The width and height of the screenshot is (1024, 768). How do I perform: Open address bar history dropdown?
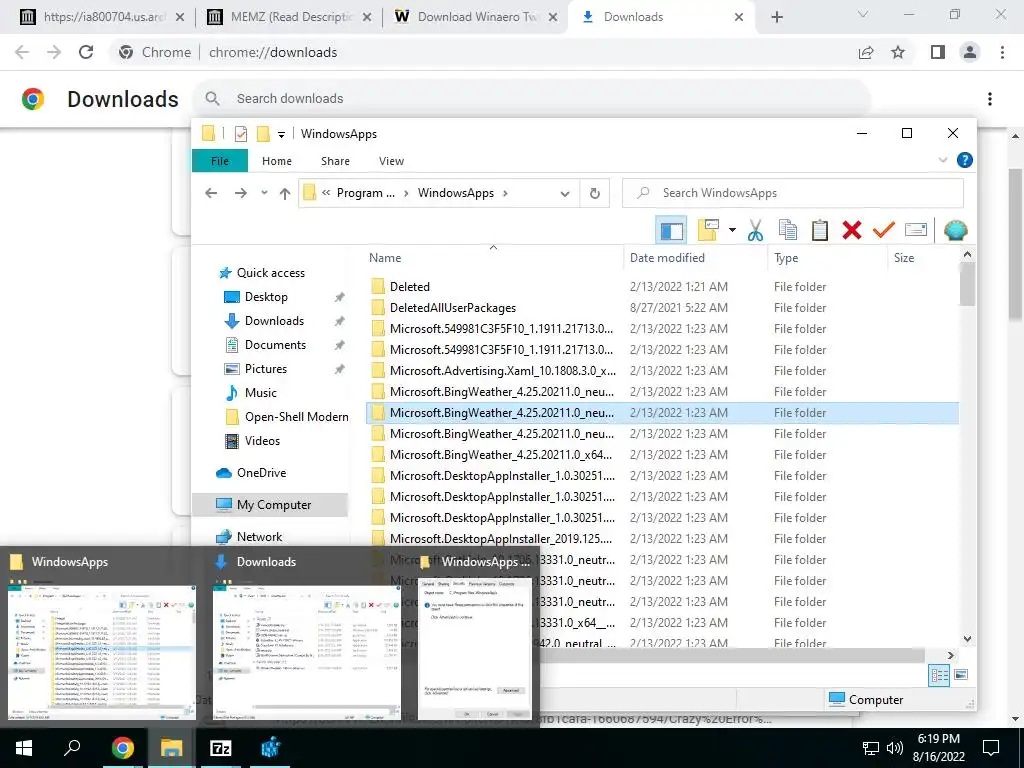tap(565, 193)
